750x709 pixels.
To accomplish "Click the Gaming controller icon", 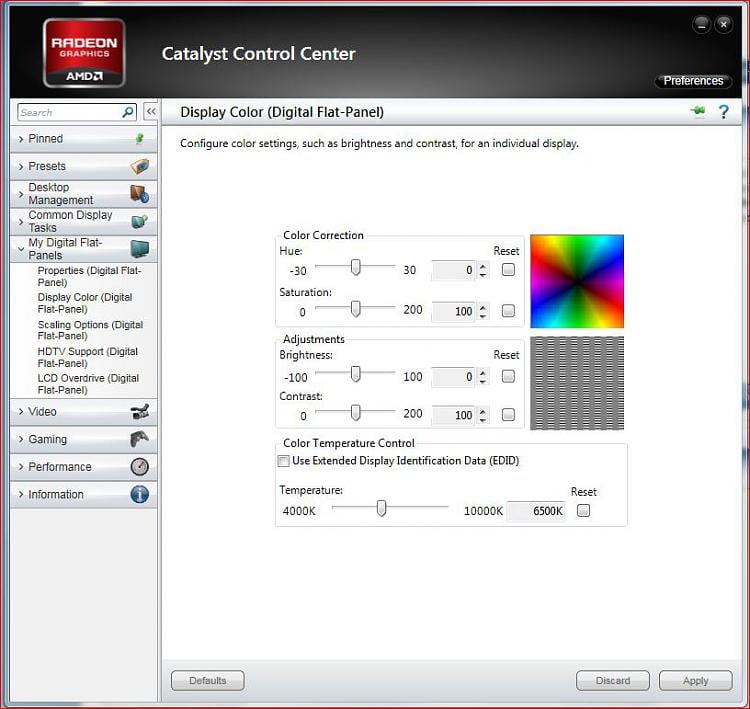I will [x=140, y=439].
